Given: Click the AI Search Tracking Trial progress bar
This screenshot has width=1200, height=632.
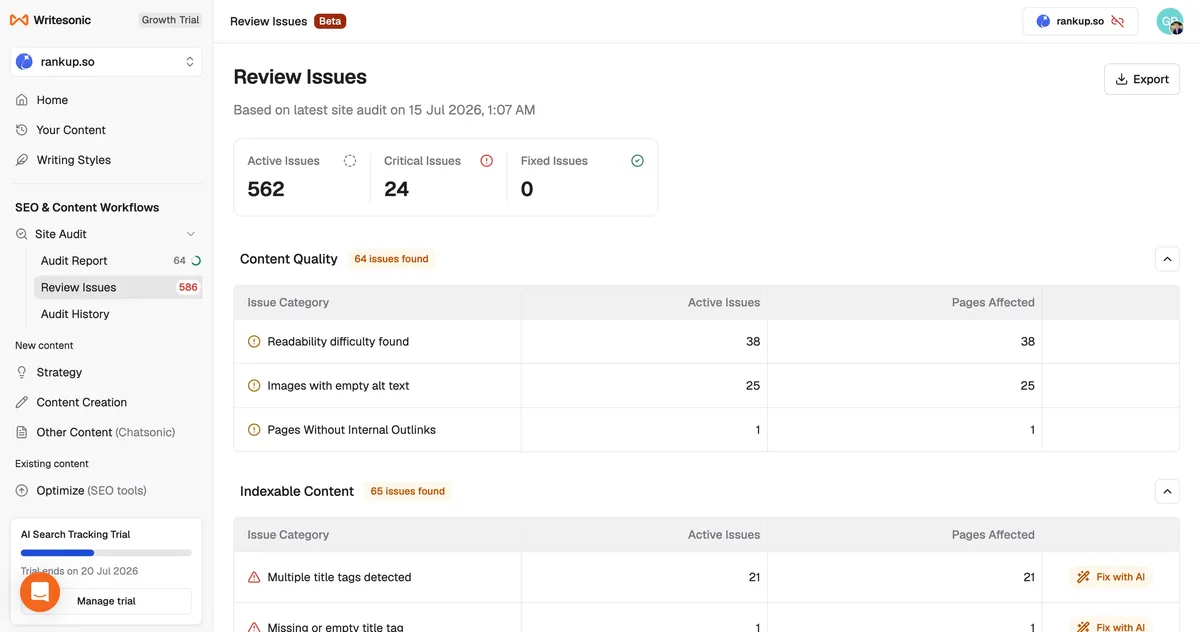Looking at the screenshot, I should [x=106, y=553].
